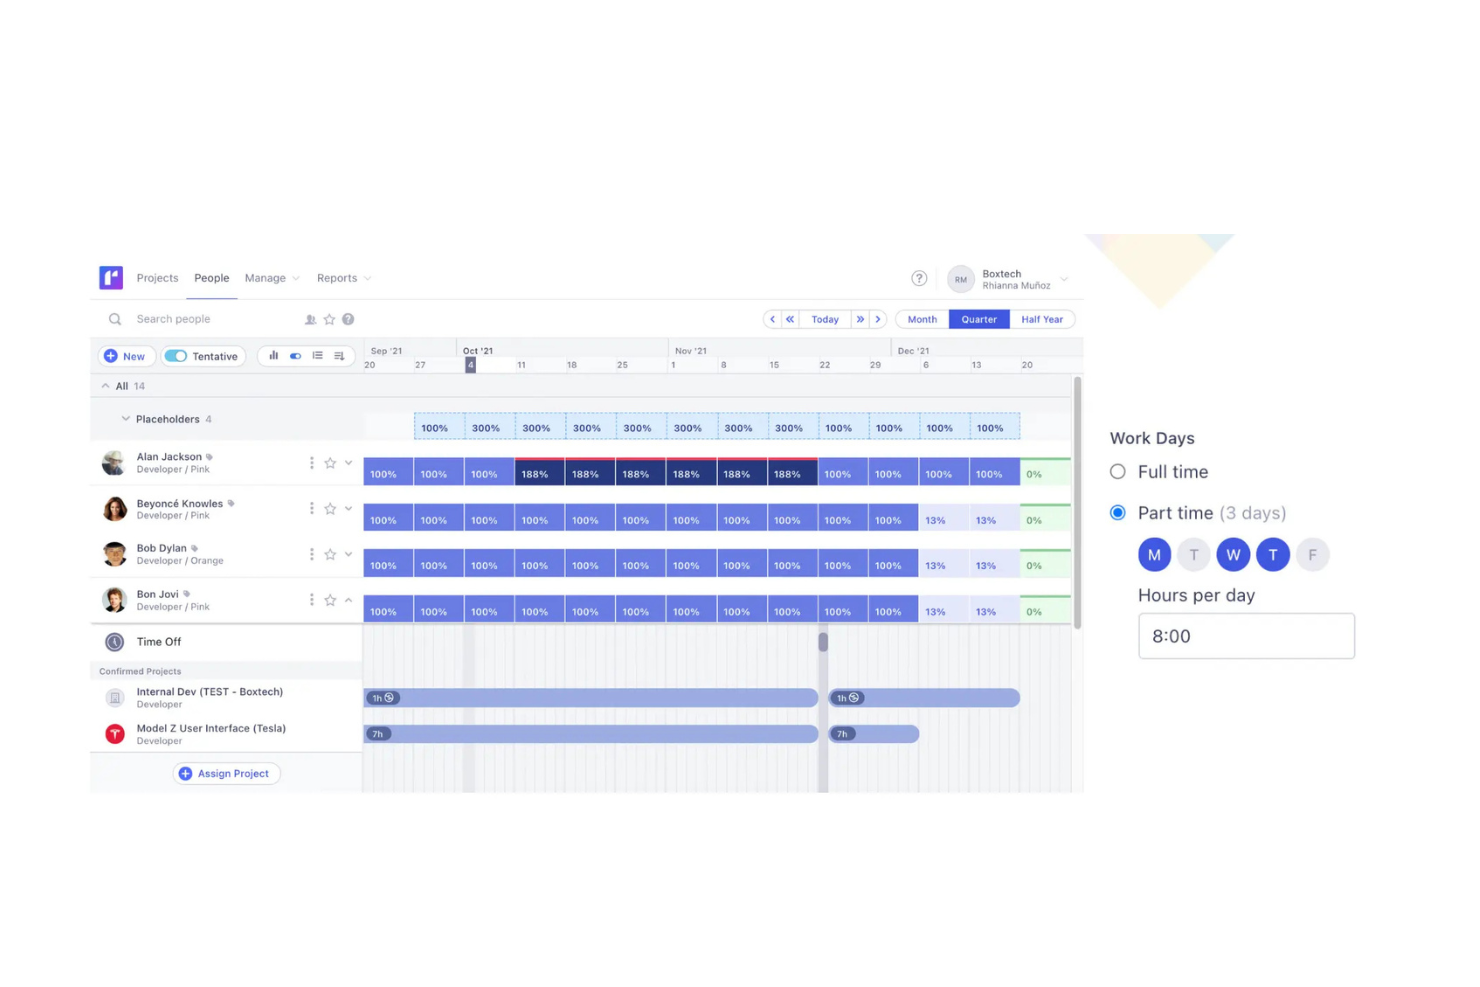Open Alan Jackson's name link

coord(169,457)
